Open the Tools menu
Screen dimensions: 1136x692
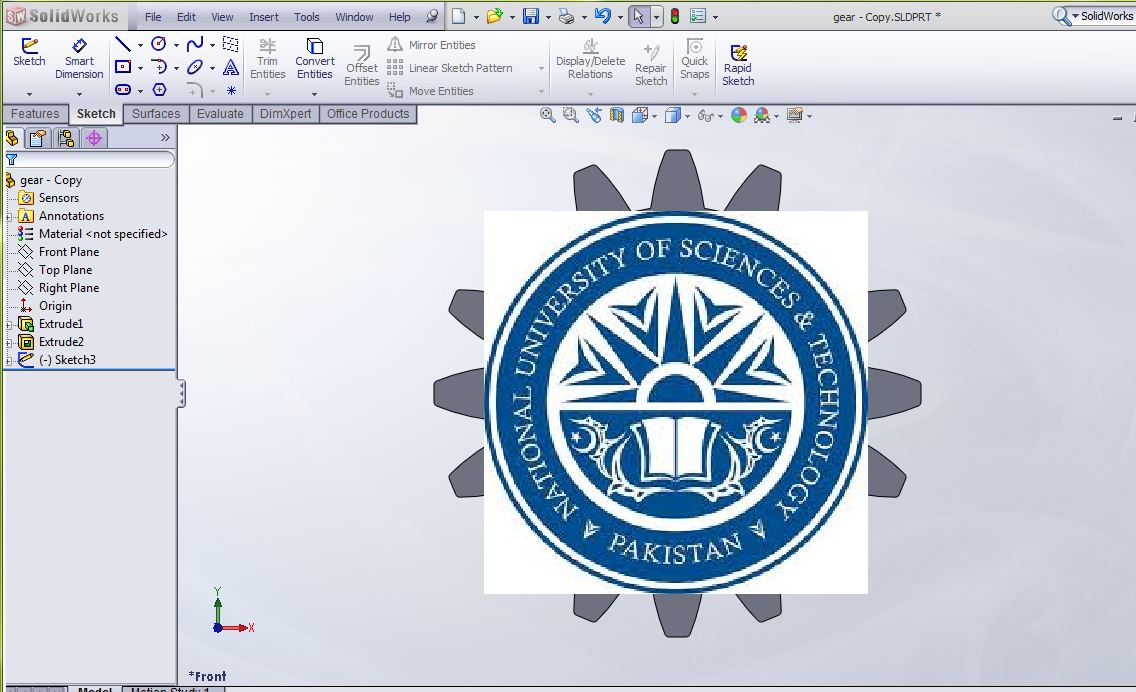[x=306, y=17]
